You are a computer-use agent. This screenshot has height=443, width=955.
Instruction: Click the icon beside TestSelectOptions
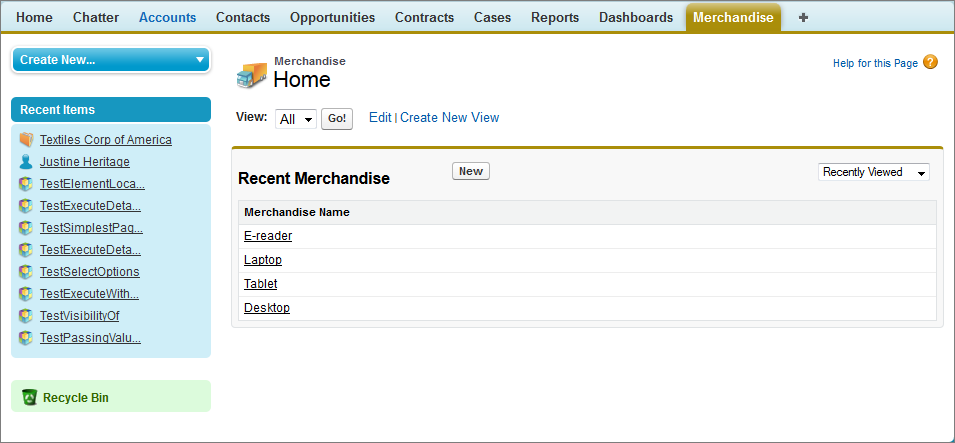[x=26, y=272]
